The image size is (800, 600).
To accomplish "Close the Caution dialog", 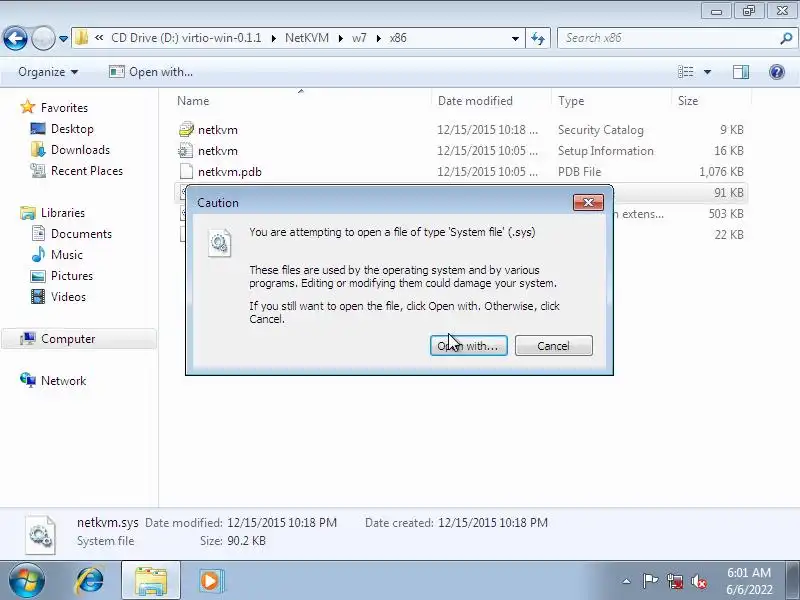I will click(x=588, y=203).
